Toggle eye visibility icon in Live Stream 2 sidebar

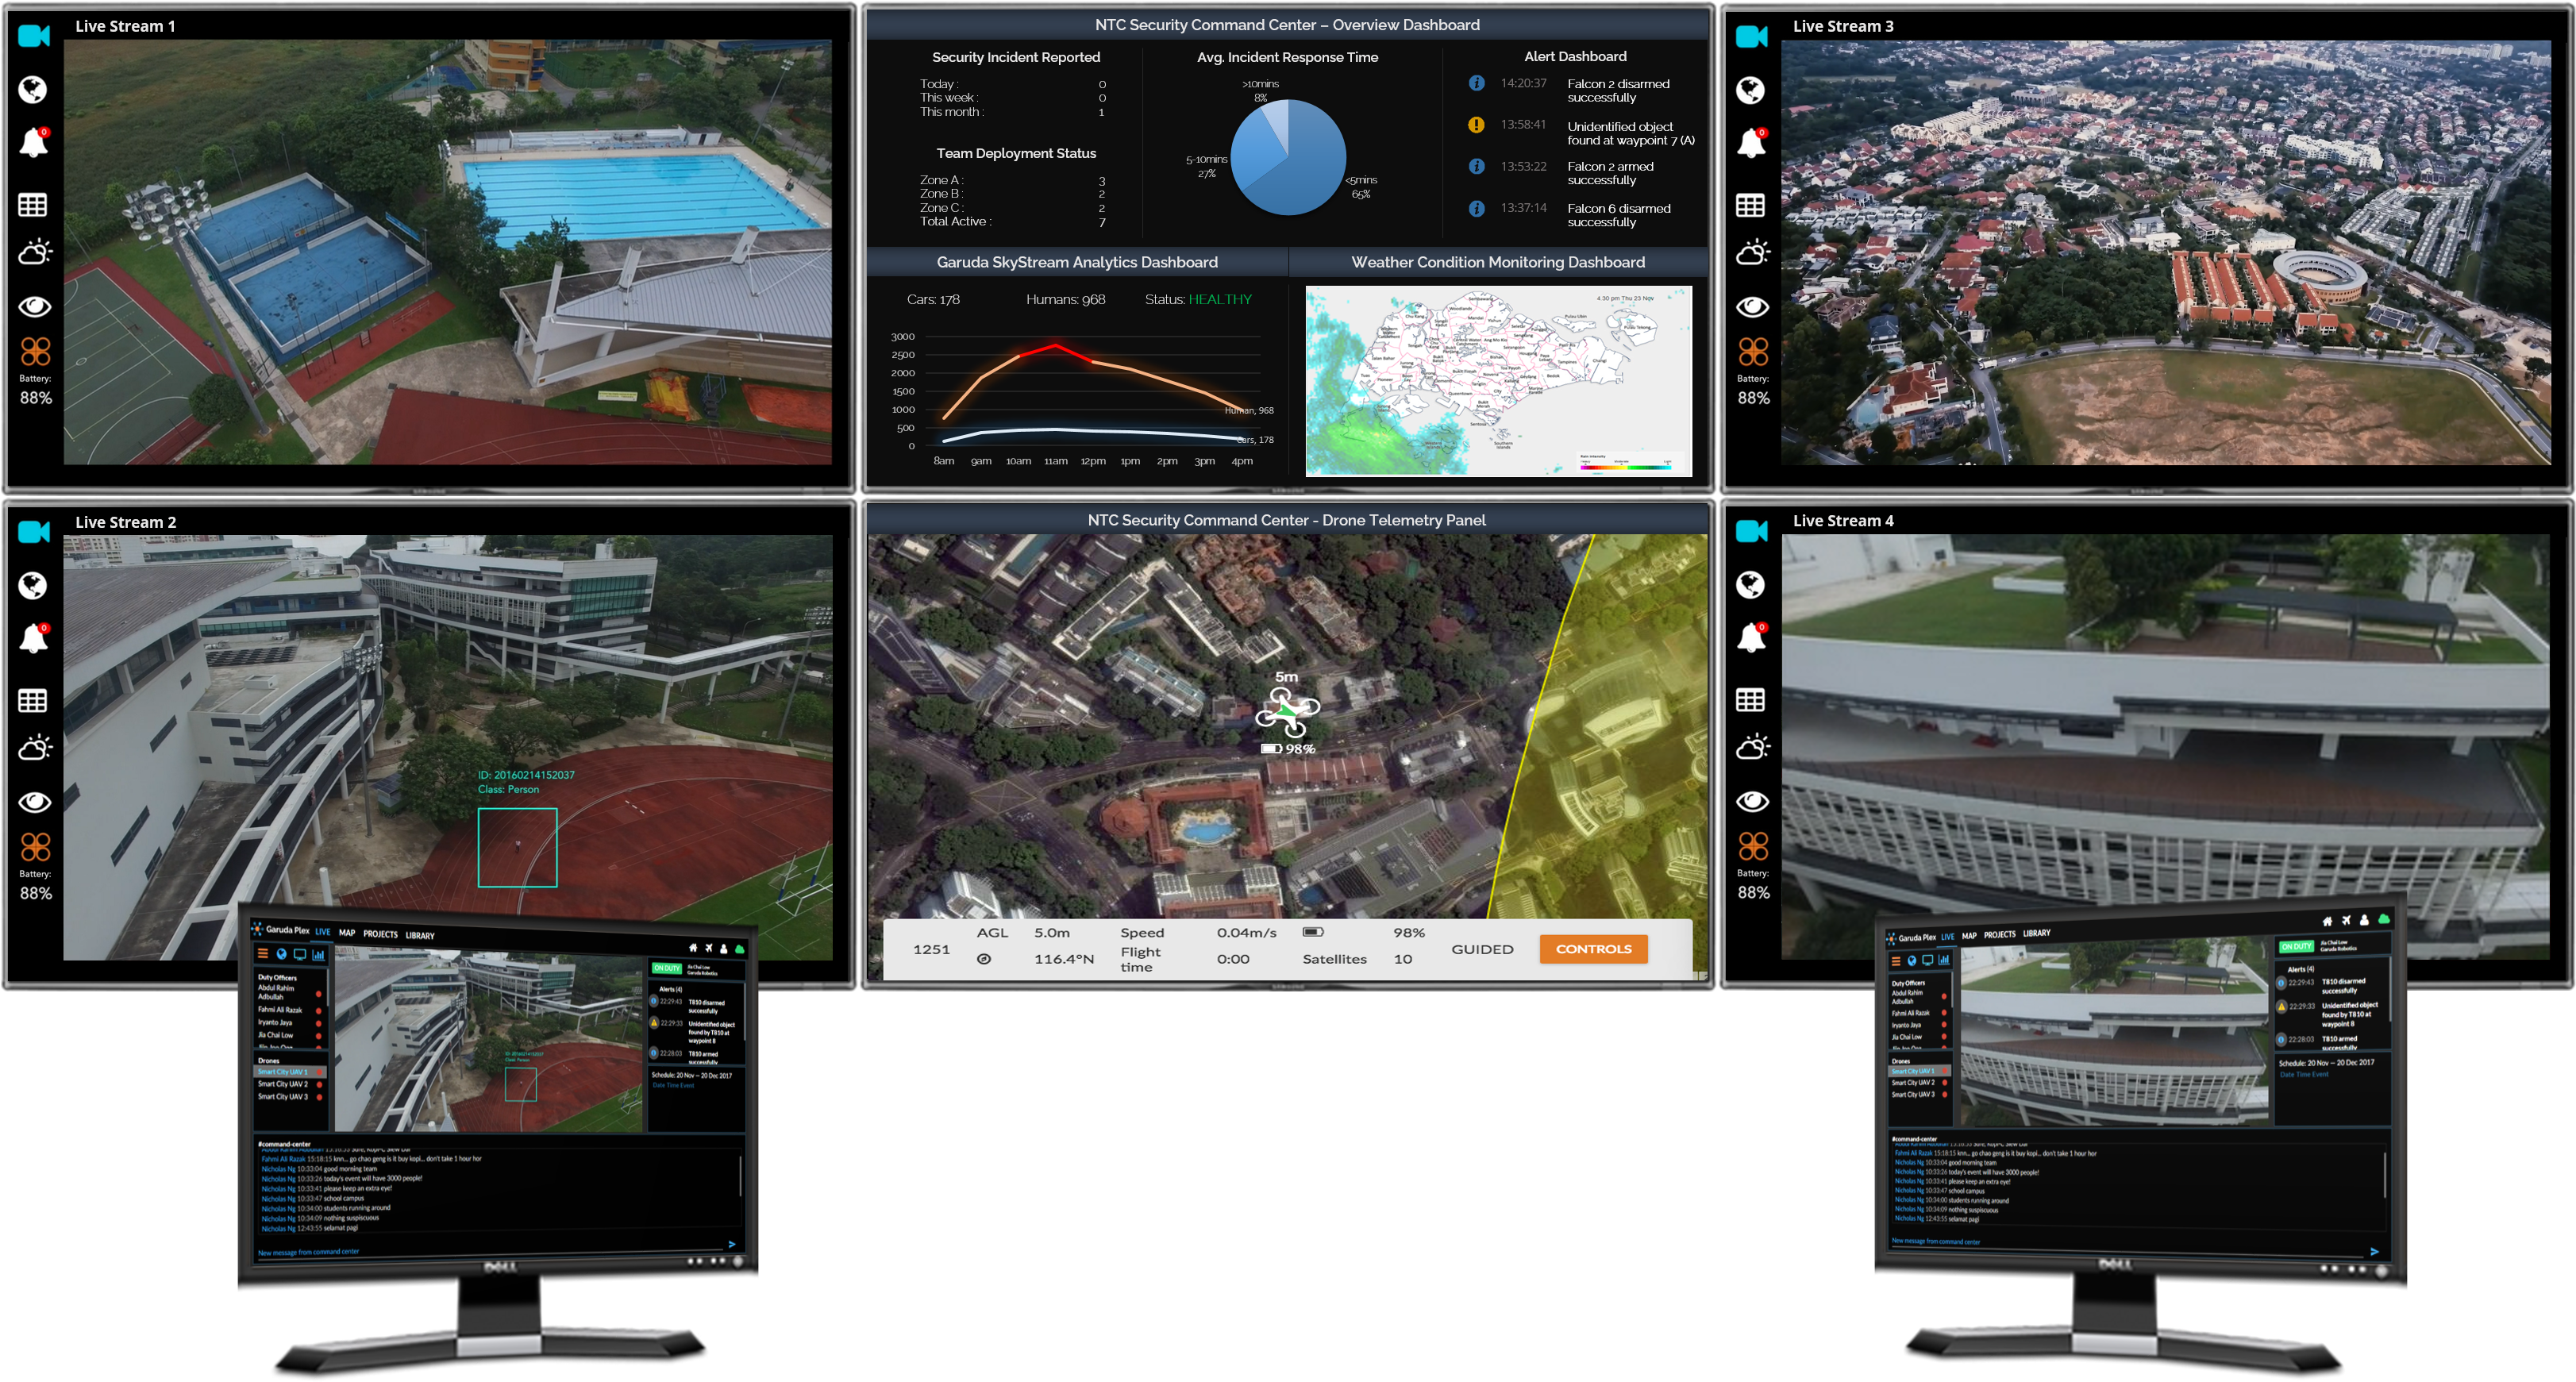(x=34, y=802)
